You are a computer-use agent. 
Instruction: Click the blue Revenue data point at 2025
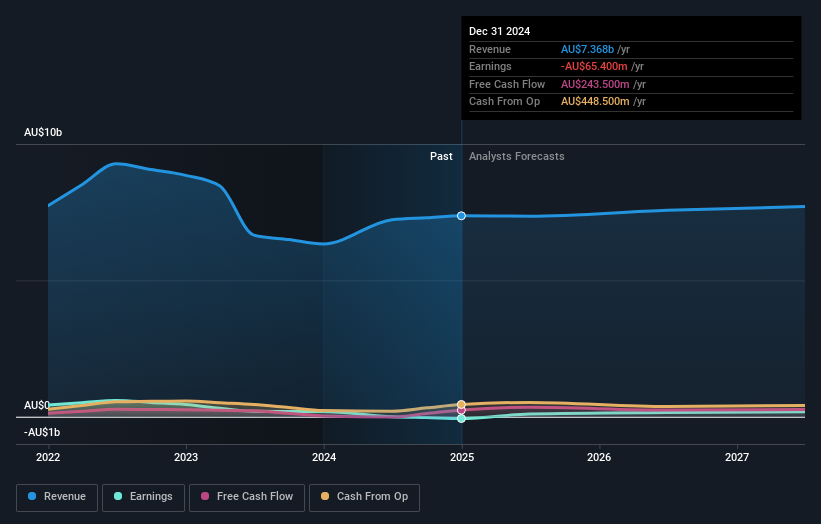point(461,216)
